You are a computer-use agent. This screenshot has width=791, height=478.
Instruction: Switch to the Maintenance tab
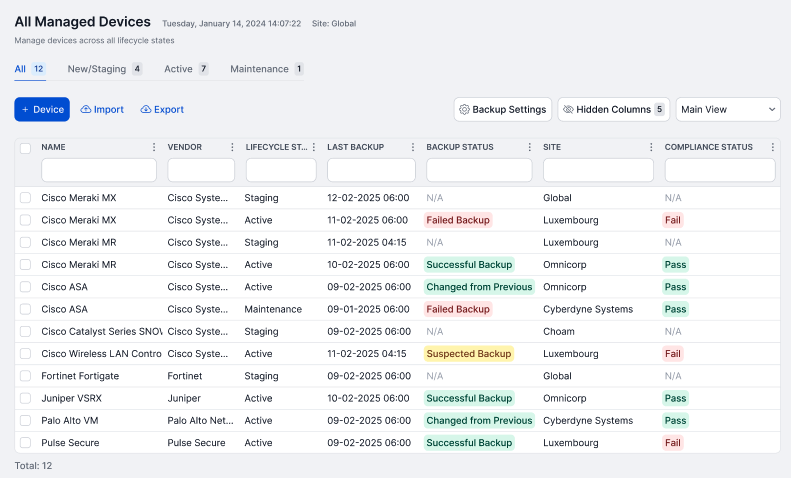266,69
